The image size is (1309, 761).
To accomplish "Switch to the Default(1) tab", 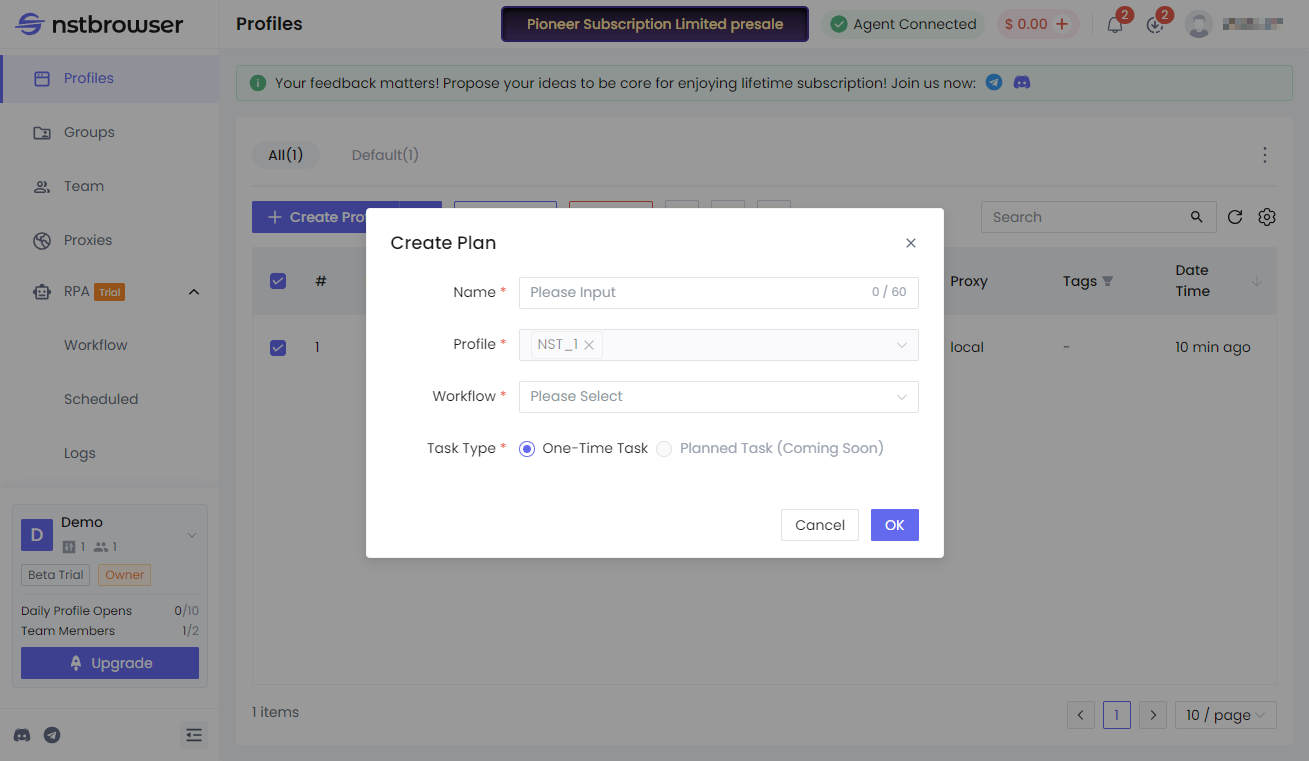I will point(385,155).
